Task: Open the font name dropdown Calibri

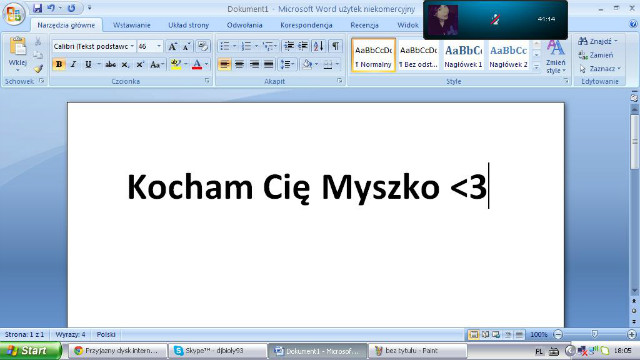Action: pyautogui.click(x=132, y=46)
